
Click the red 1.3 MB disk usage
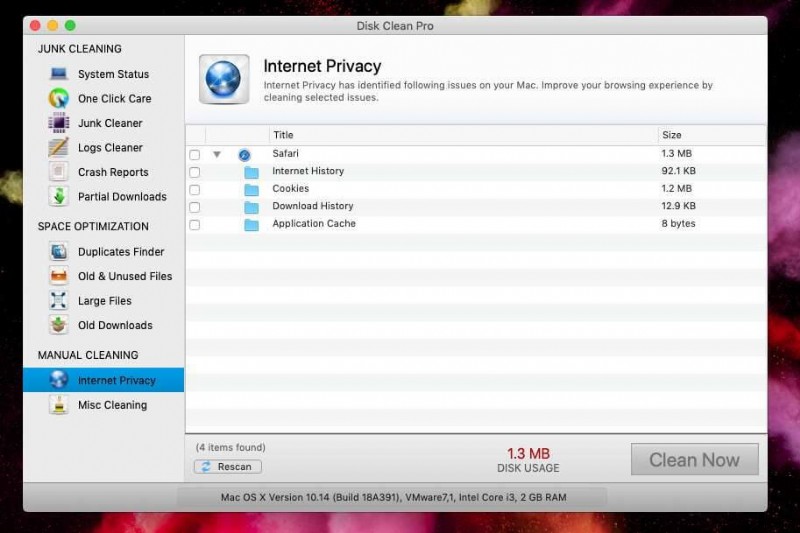coord(528,453)
